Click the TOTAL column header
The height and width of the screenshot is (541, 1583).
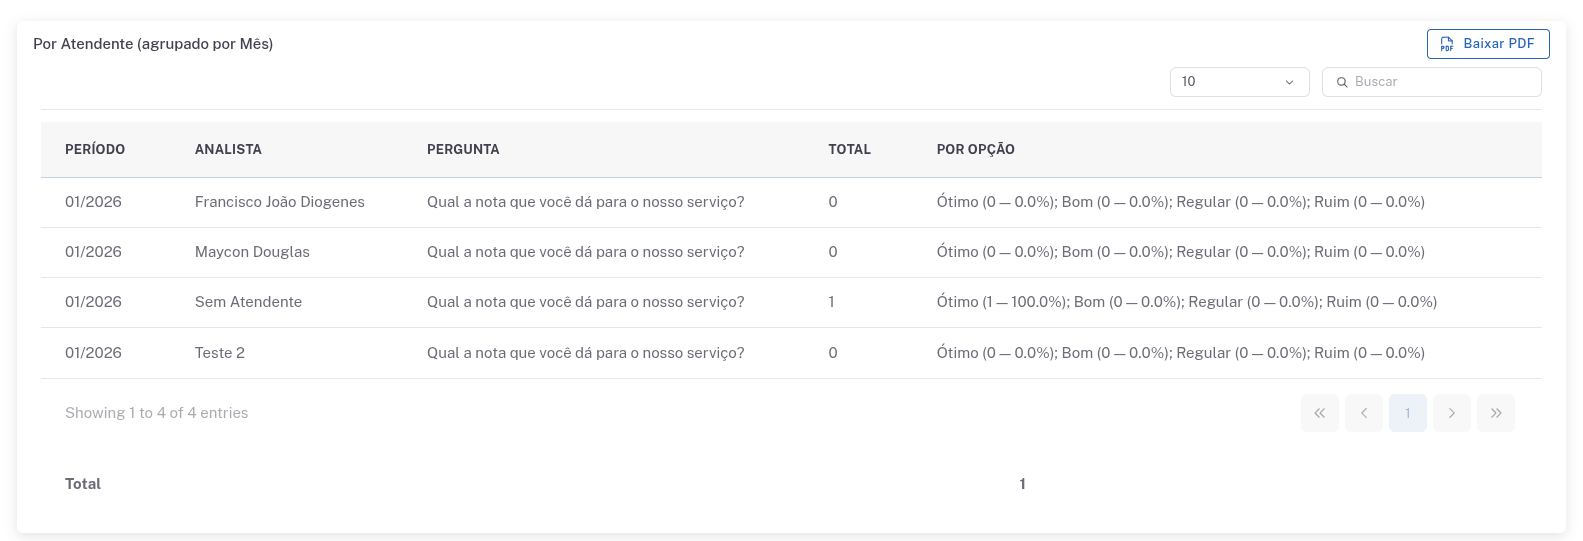click(x=849, y=149)
